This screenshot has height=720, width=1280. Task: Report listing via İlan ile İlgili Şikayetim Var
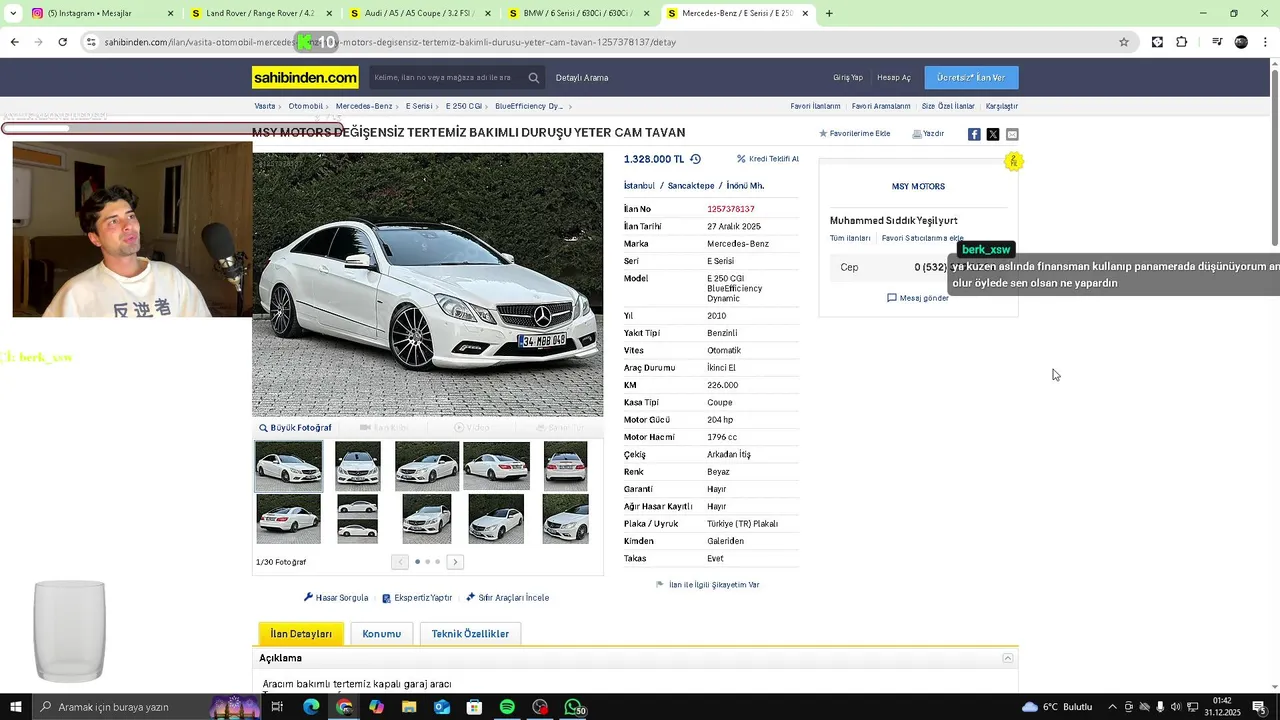click(x=707, y=585)
